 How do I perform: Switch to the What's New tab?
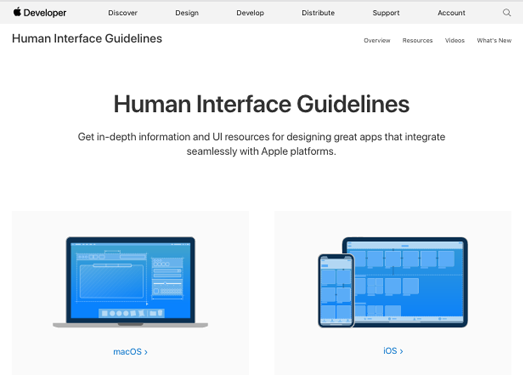(494, 40)
